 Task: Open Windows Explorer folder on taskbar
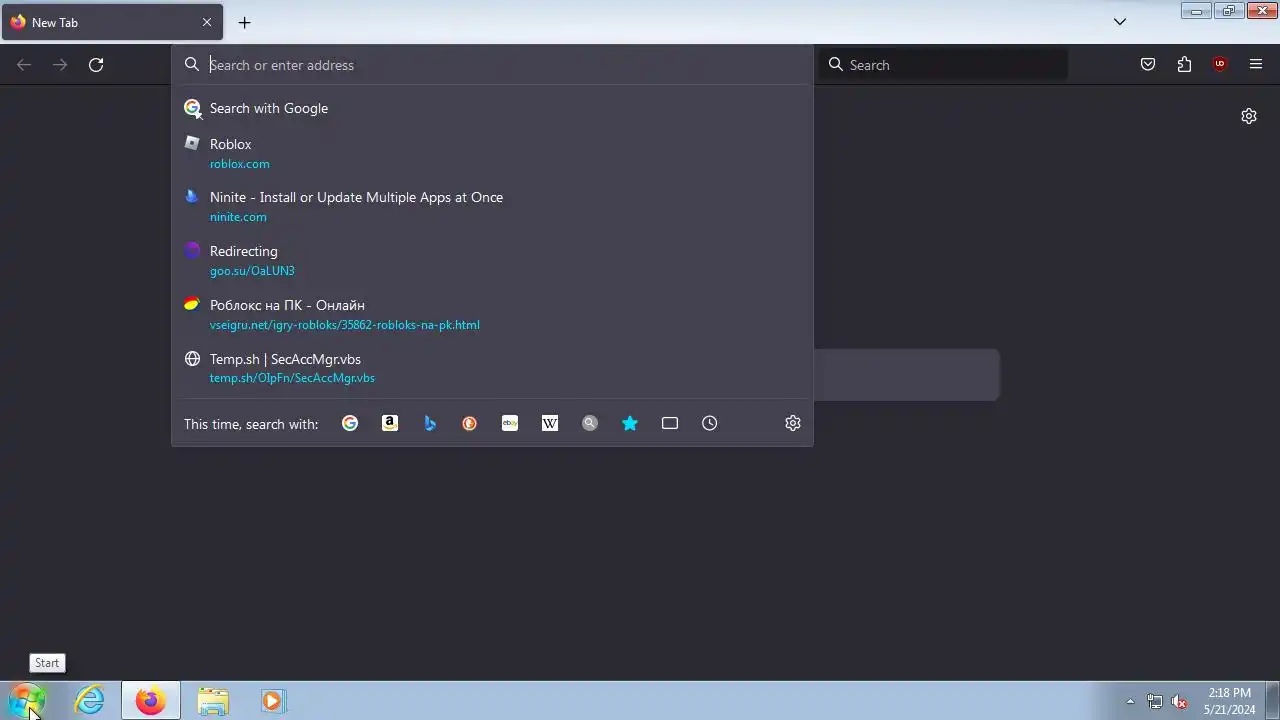[x=213, y=701]
